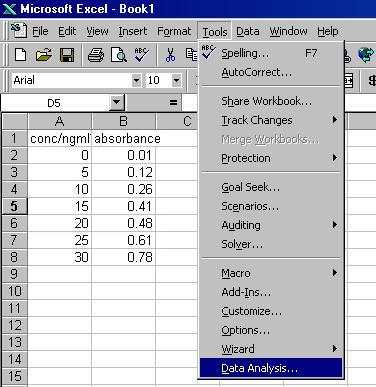Select column A header
376x387 pixels.
tap(60, 121)
